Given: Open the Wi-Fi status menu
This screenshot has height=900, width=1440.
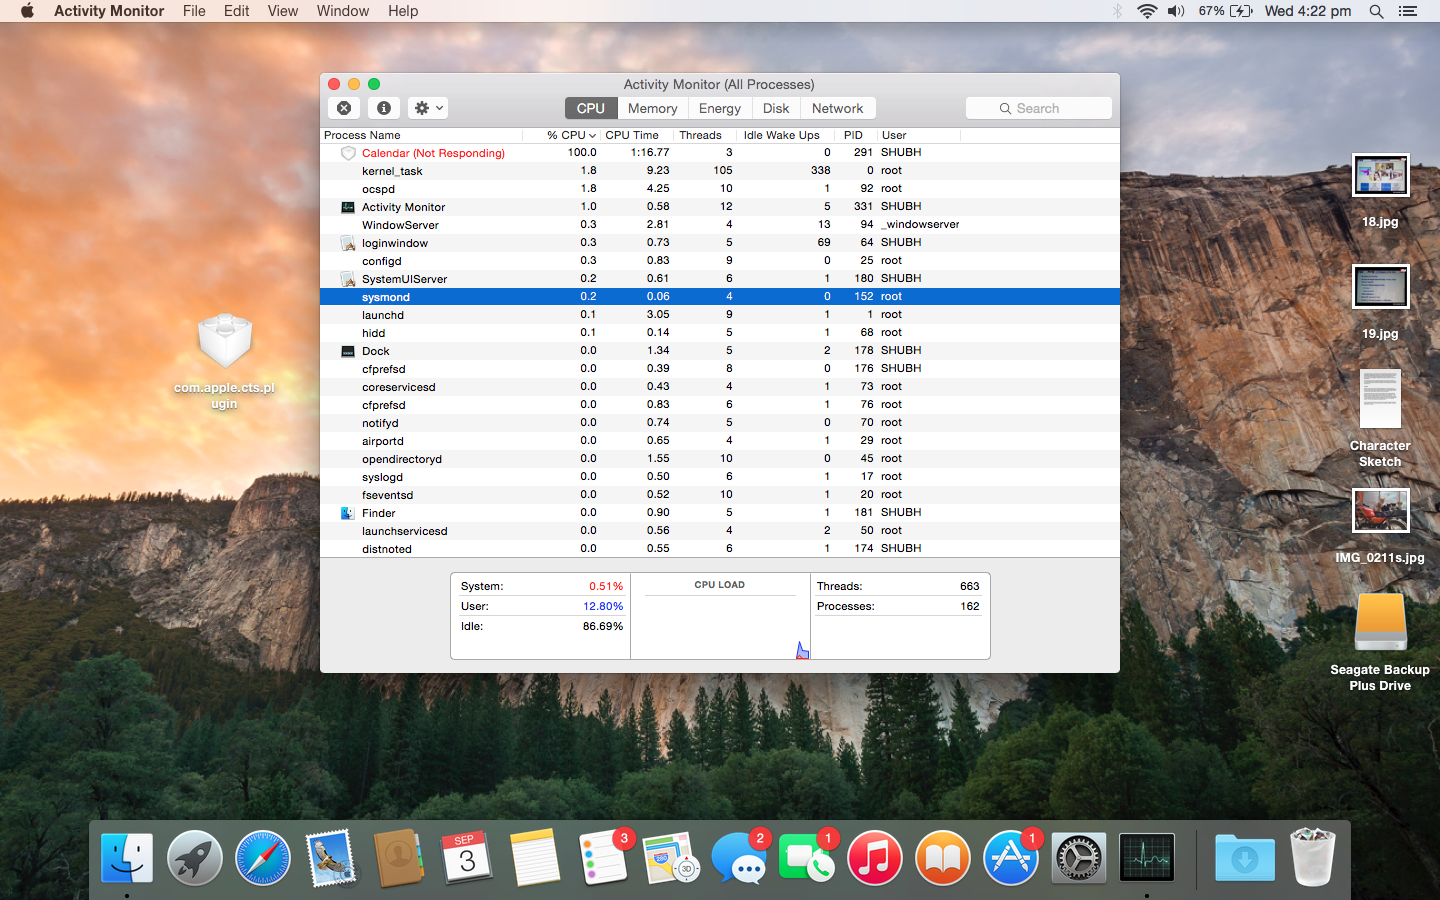Looking at the screenshot, I should coord(1147,11).
